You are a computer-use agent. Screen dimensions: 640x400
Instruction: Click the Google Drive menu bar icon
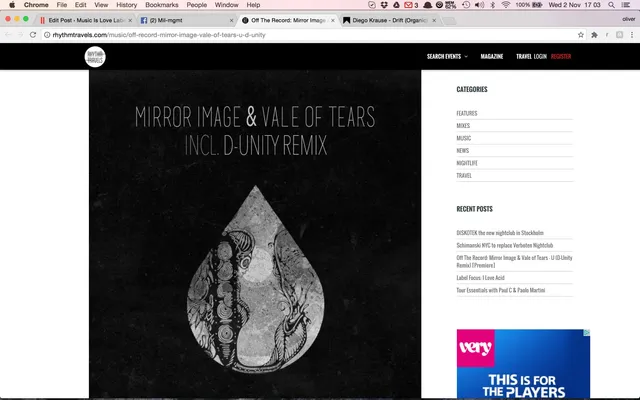[x=396, y=5]
